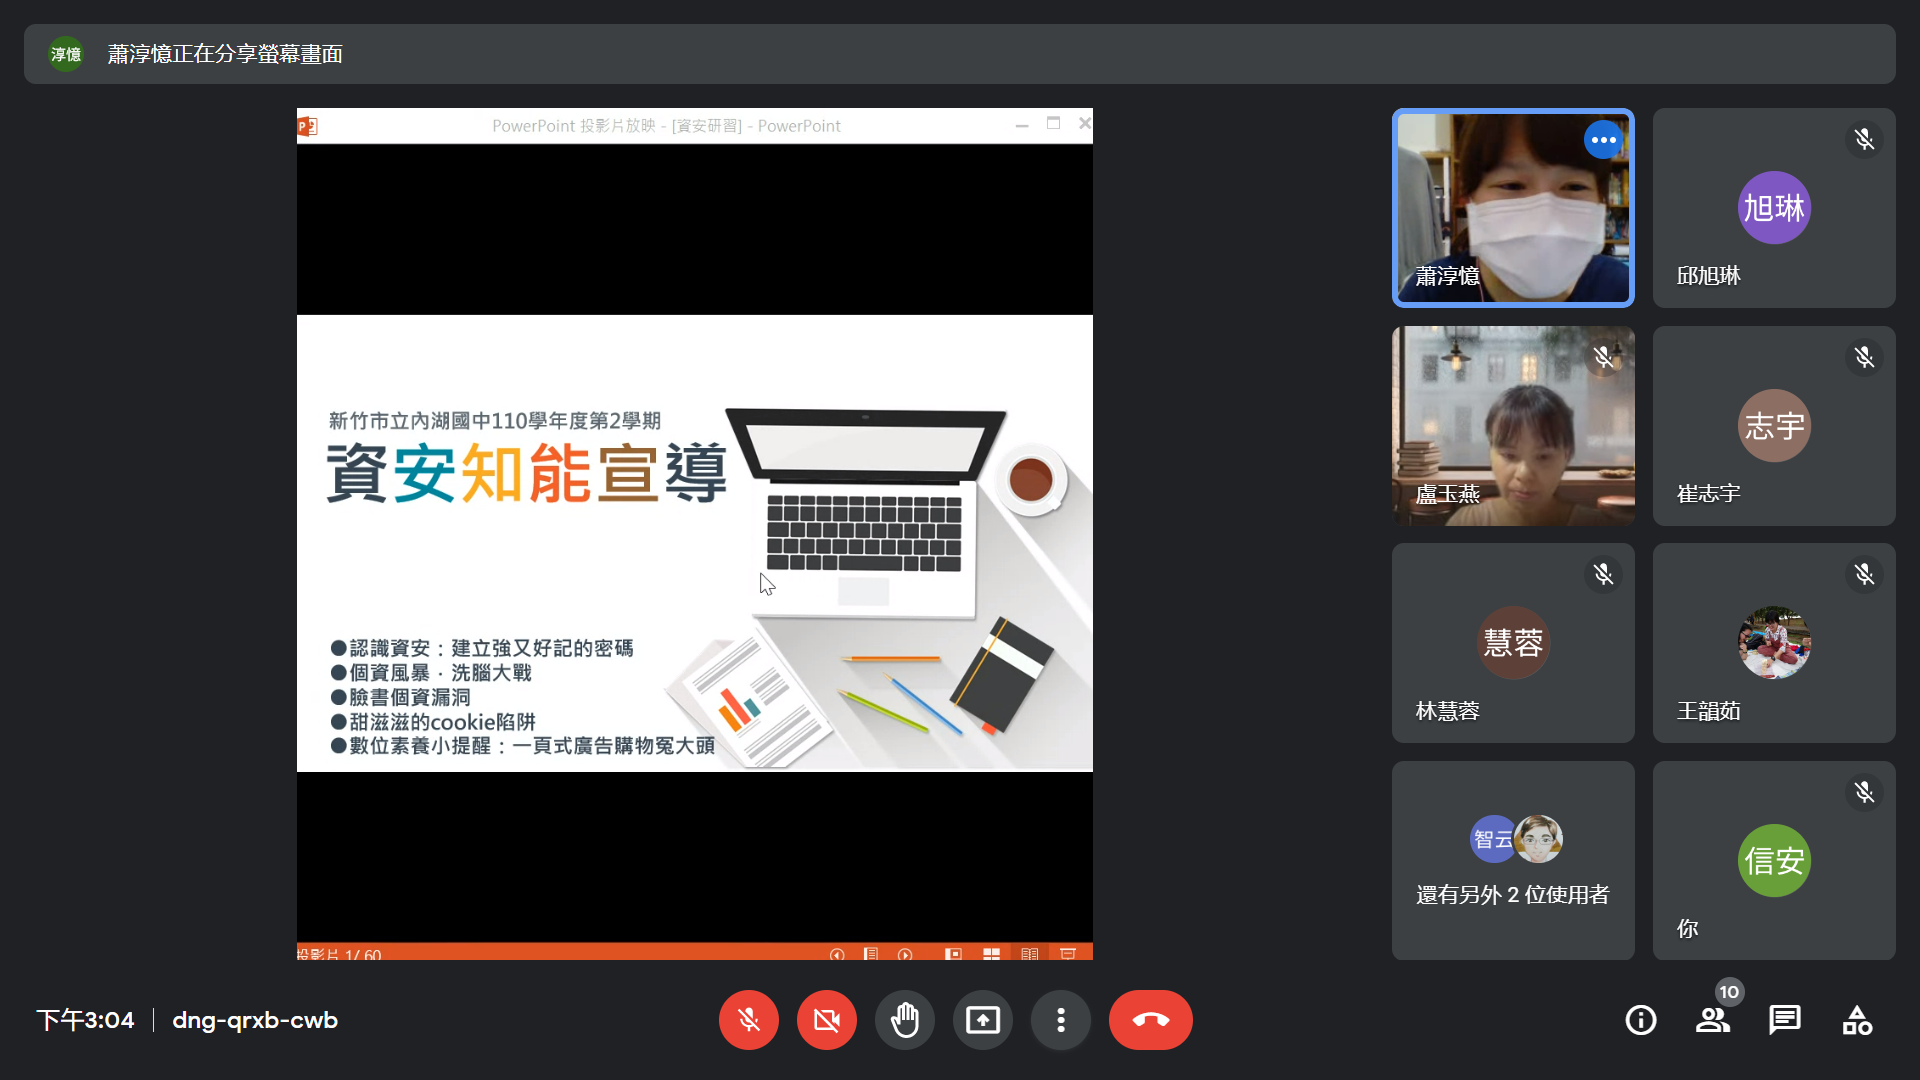This screenshot has height=1080, width=1920.
Task: Raise hand using the hand icon
Action: tap(904, 1020)
